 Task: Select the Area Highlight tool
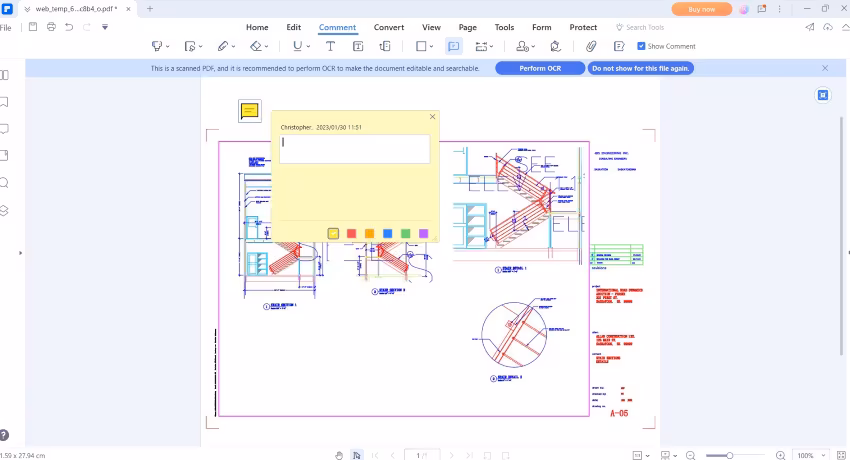pos(190,47)
